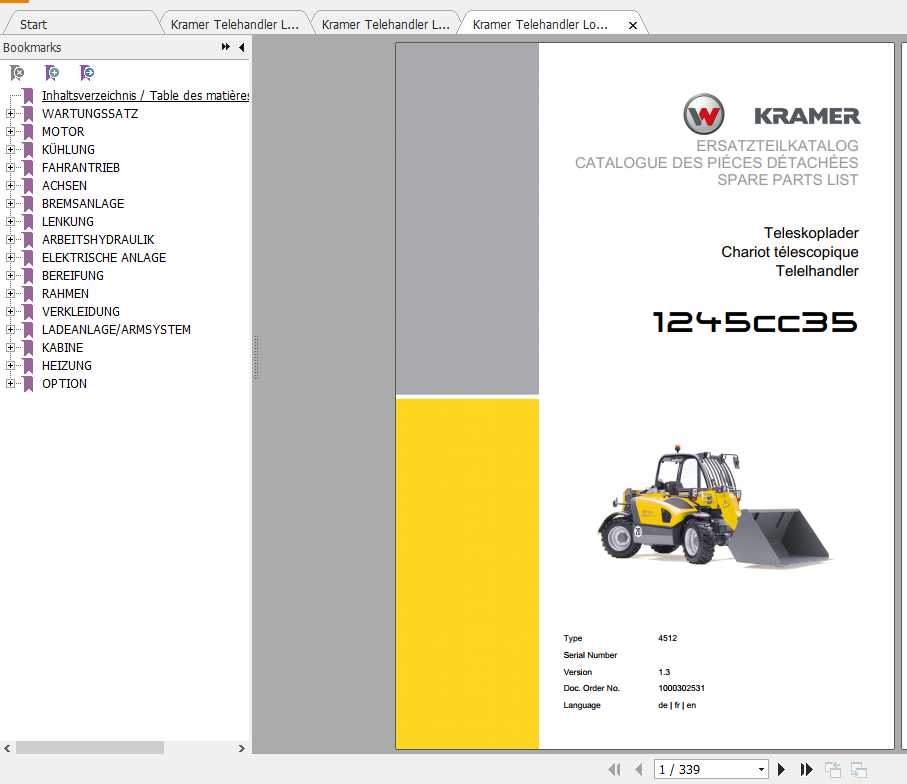
Task: Expand the LENKUNG bookmark node
Action: (10, 221)
